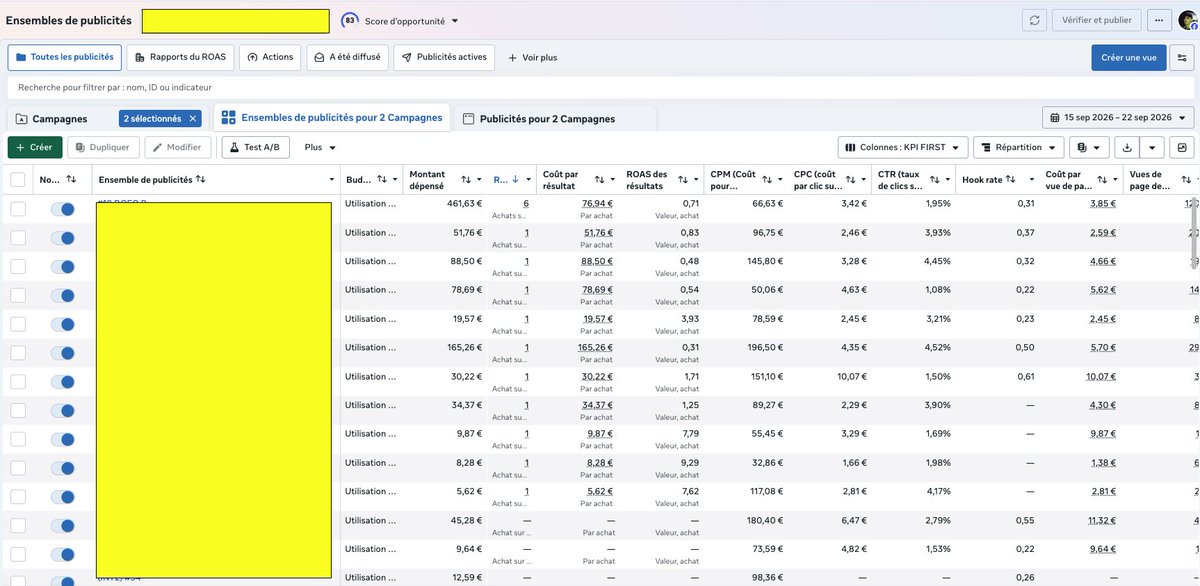Open the export options caret beside download
Viewport: 1200px width, 586px height.
(x=1152, y=147)
